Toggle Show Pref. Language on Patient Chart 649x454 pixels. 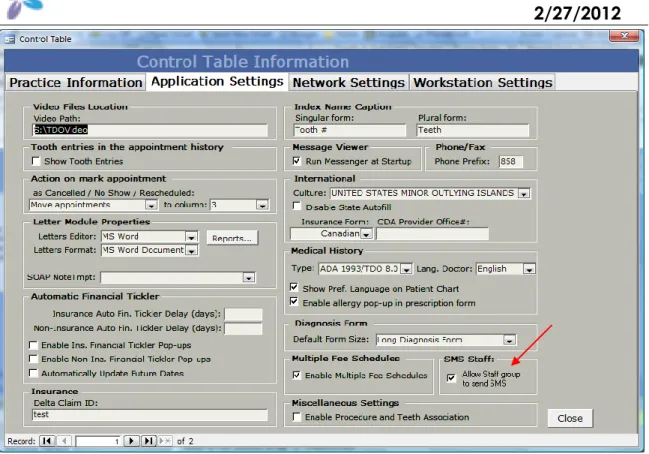(x=294, y=288)
